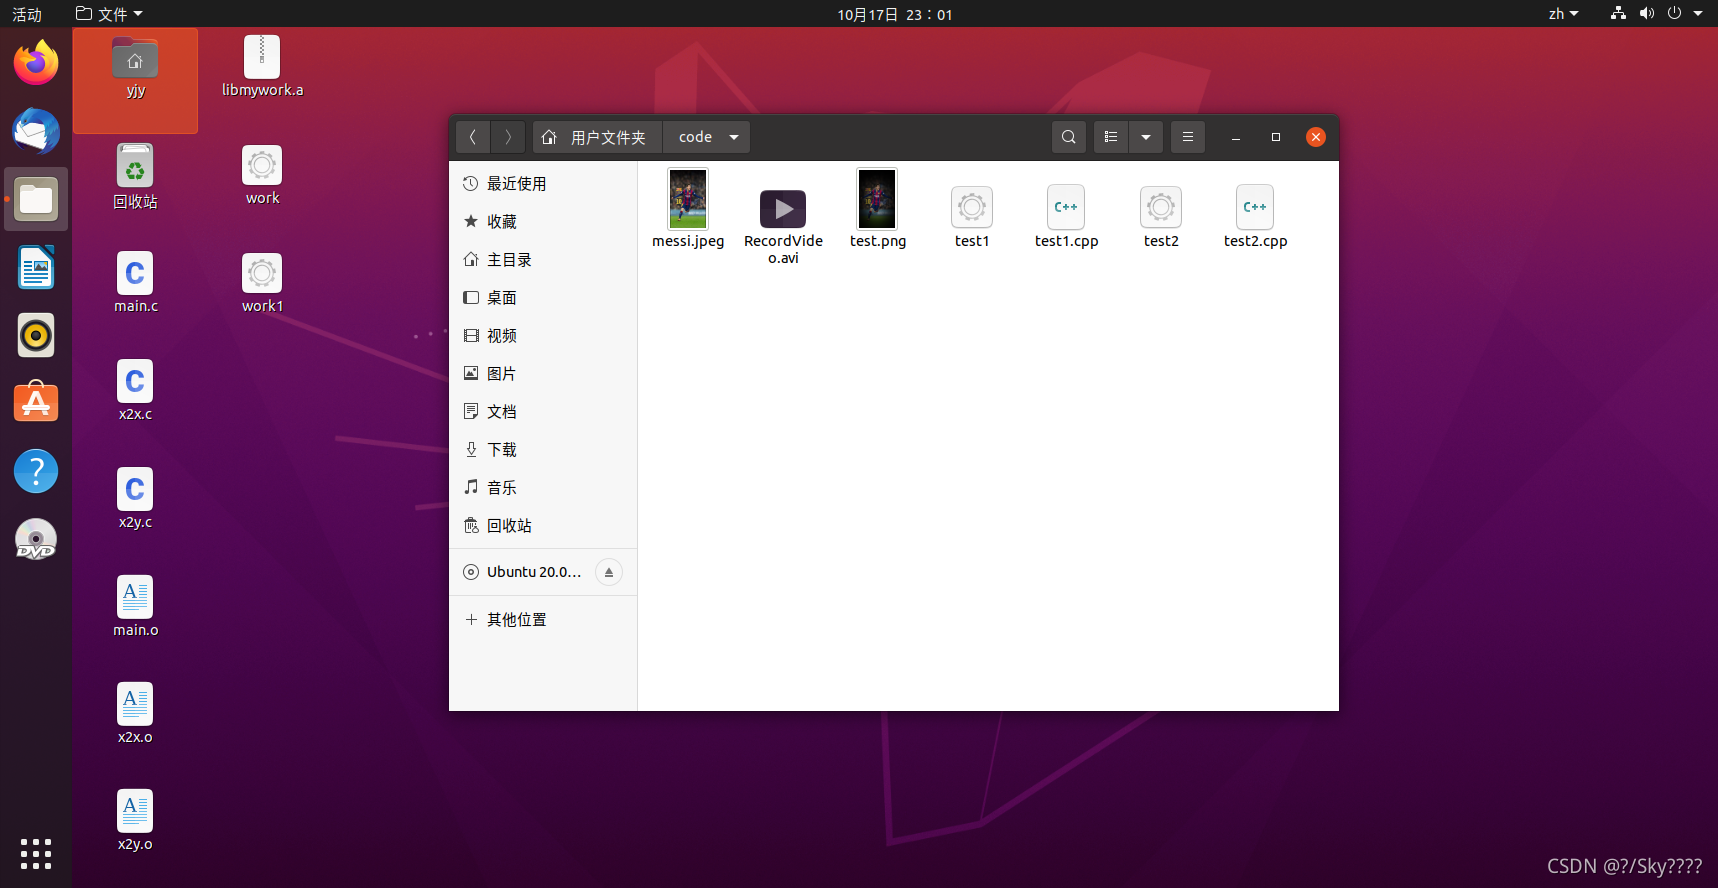Select main.o on the desktop

click(x=135, y=607)
